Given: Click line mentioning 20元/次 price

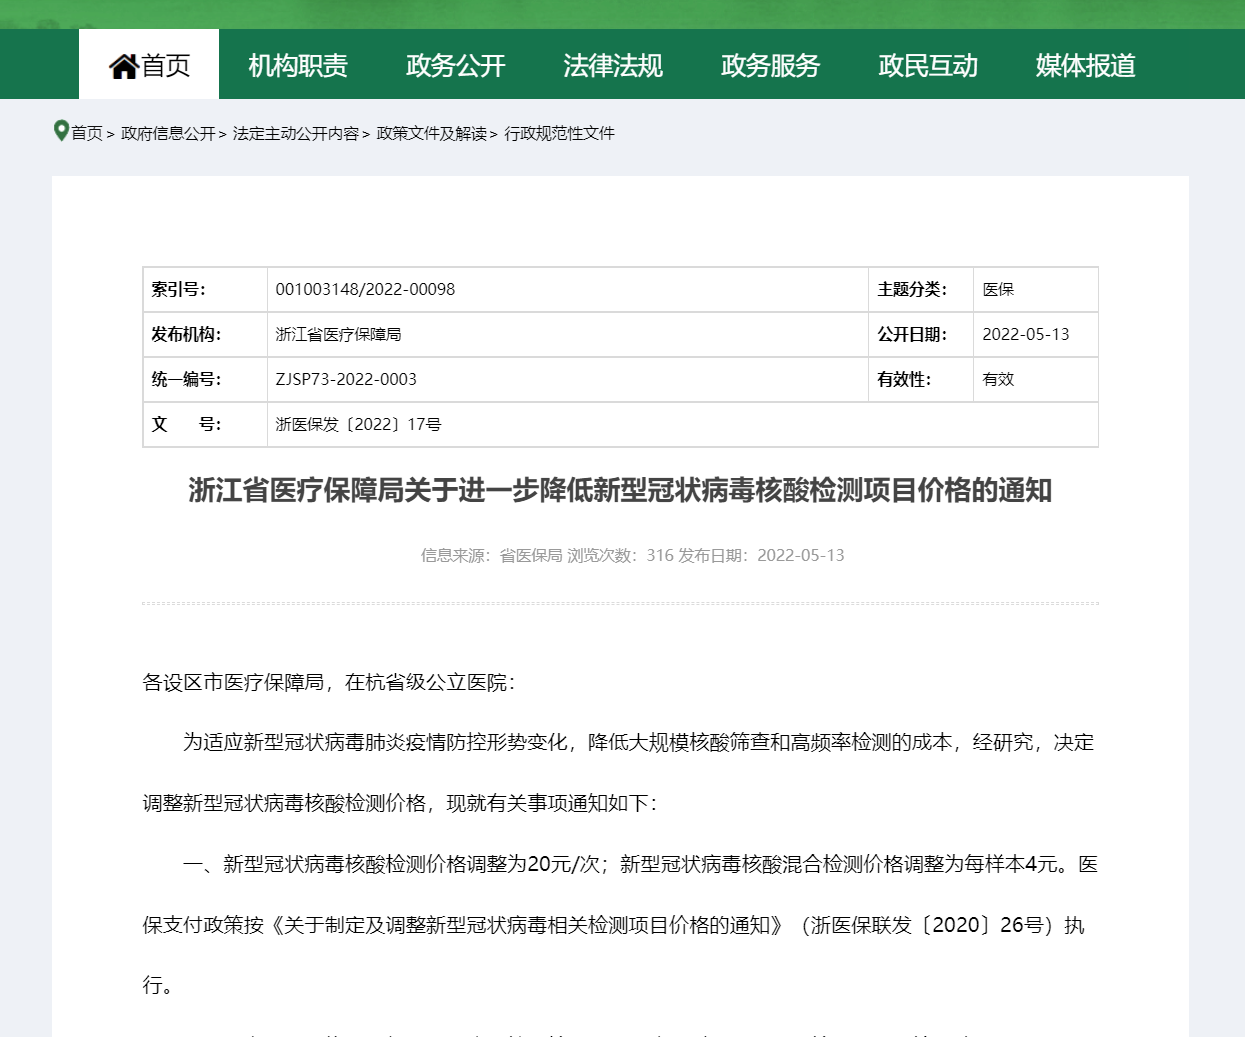Looking at the screenshot, I should (640, 864).
